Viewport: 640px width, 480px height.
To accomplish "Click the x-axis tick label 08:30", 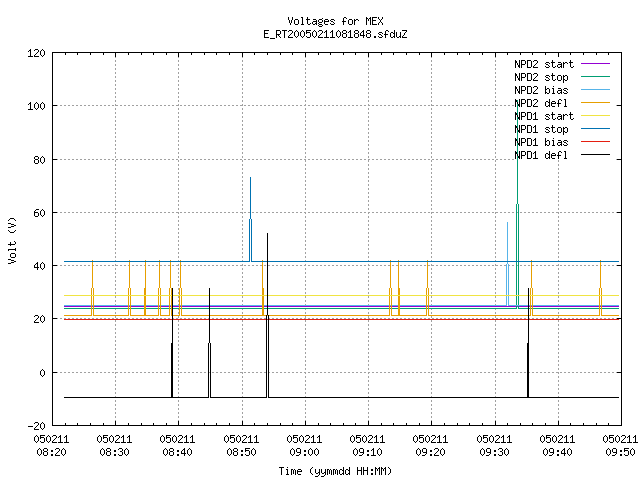I will click(x=115, y=452).
